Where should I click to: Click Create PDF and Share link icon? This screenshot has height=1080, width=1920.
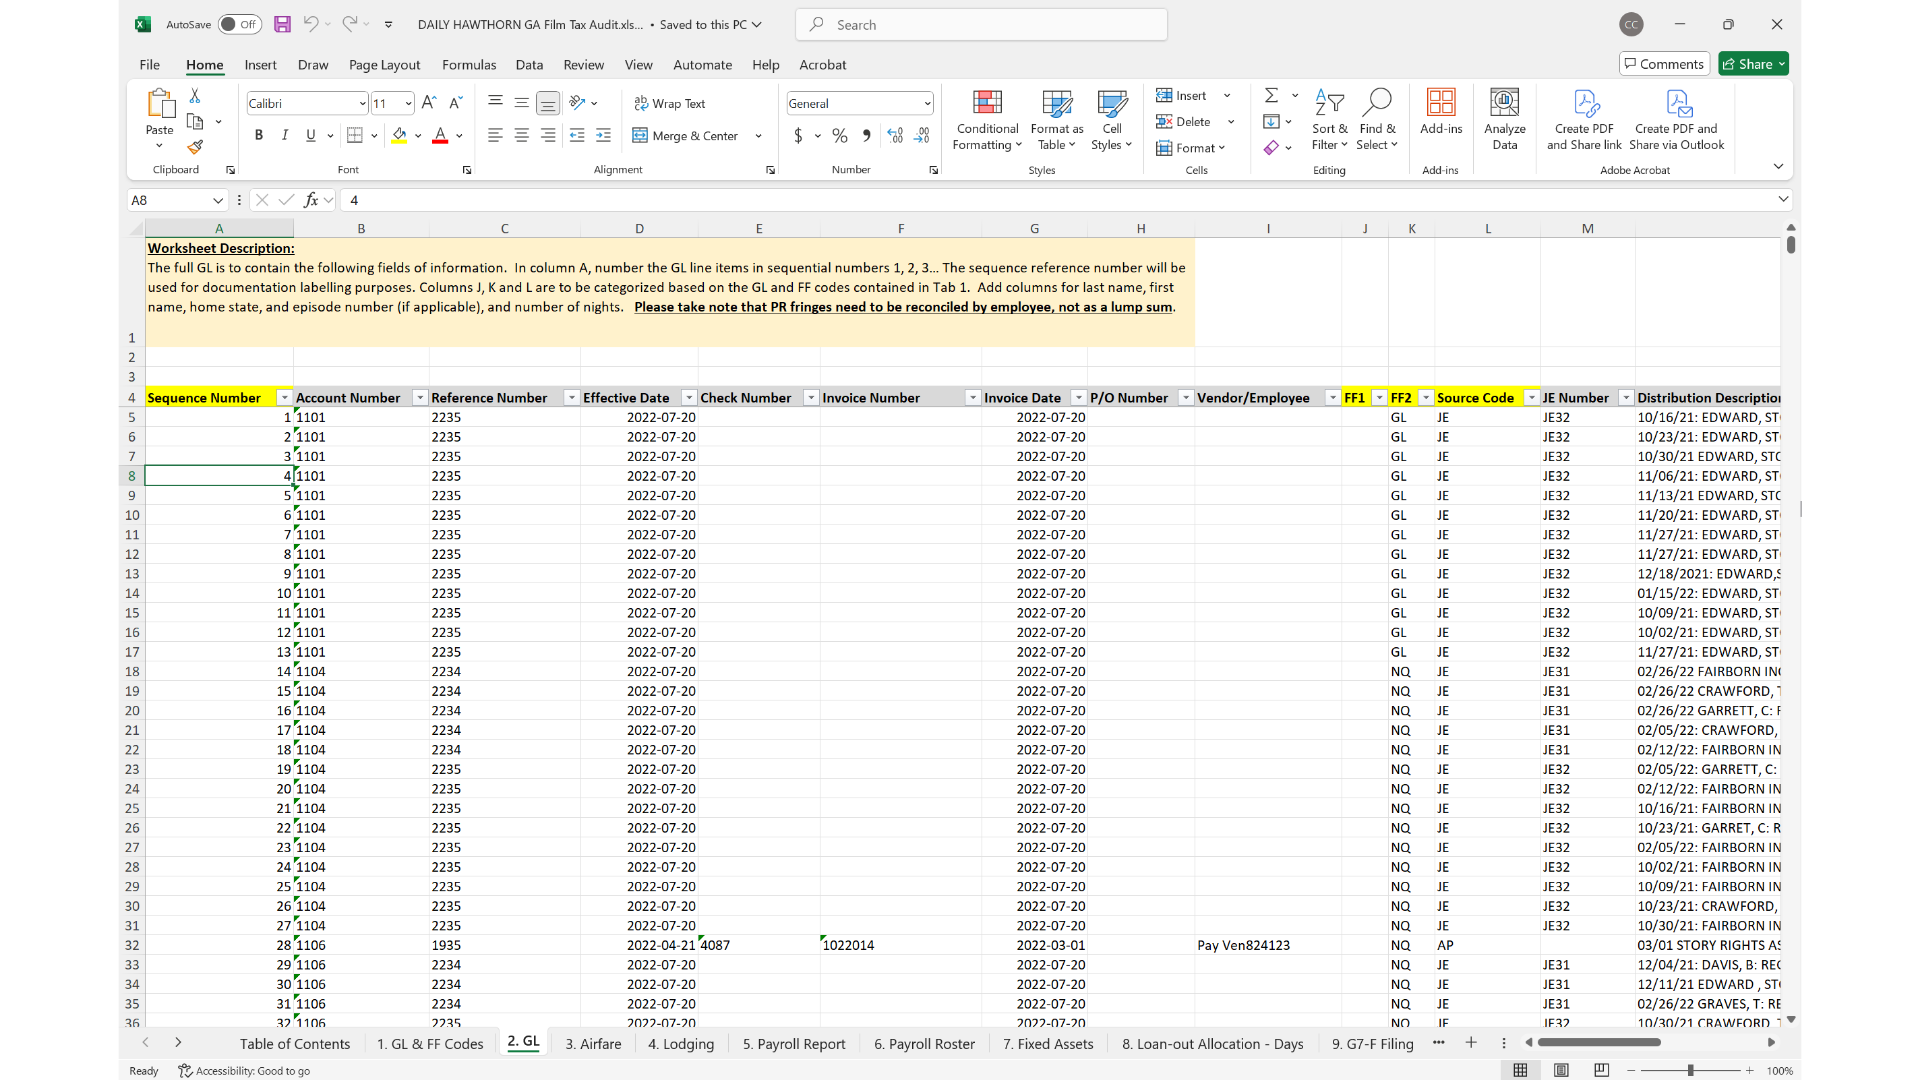pos(1585,102)
